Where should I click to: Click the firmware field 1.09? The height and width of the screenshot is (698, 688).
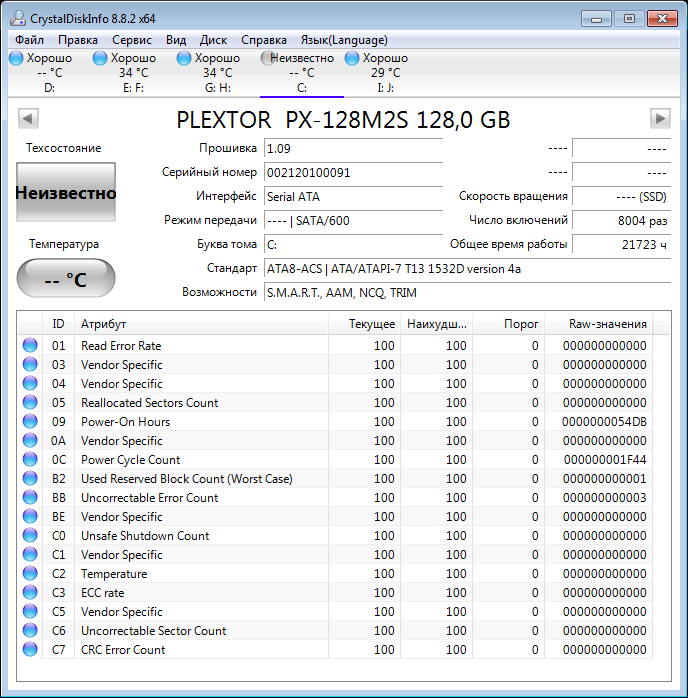(353, 149)
